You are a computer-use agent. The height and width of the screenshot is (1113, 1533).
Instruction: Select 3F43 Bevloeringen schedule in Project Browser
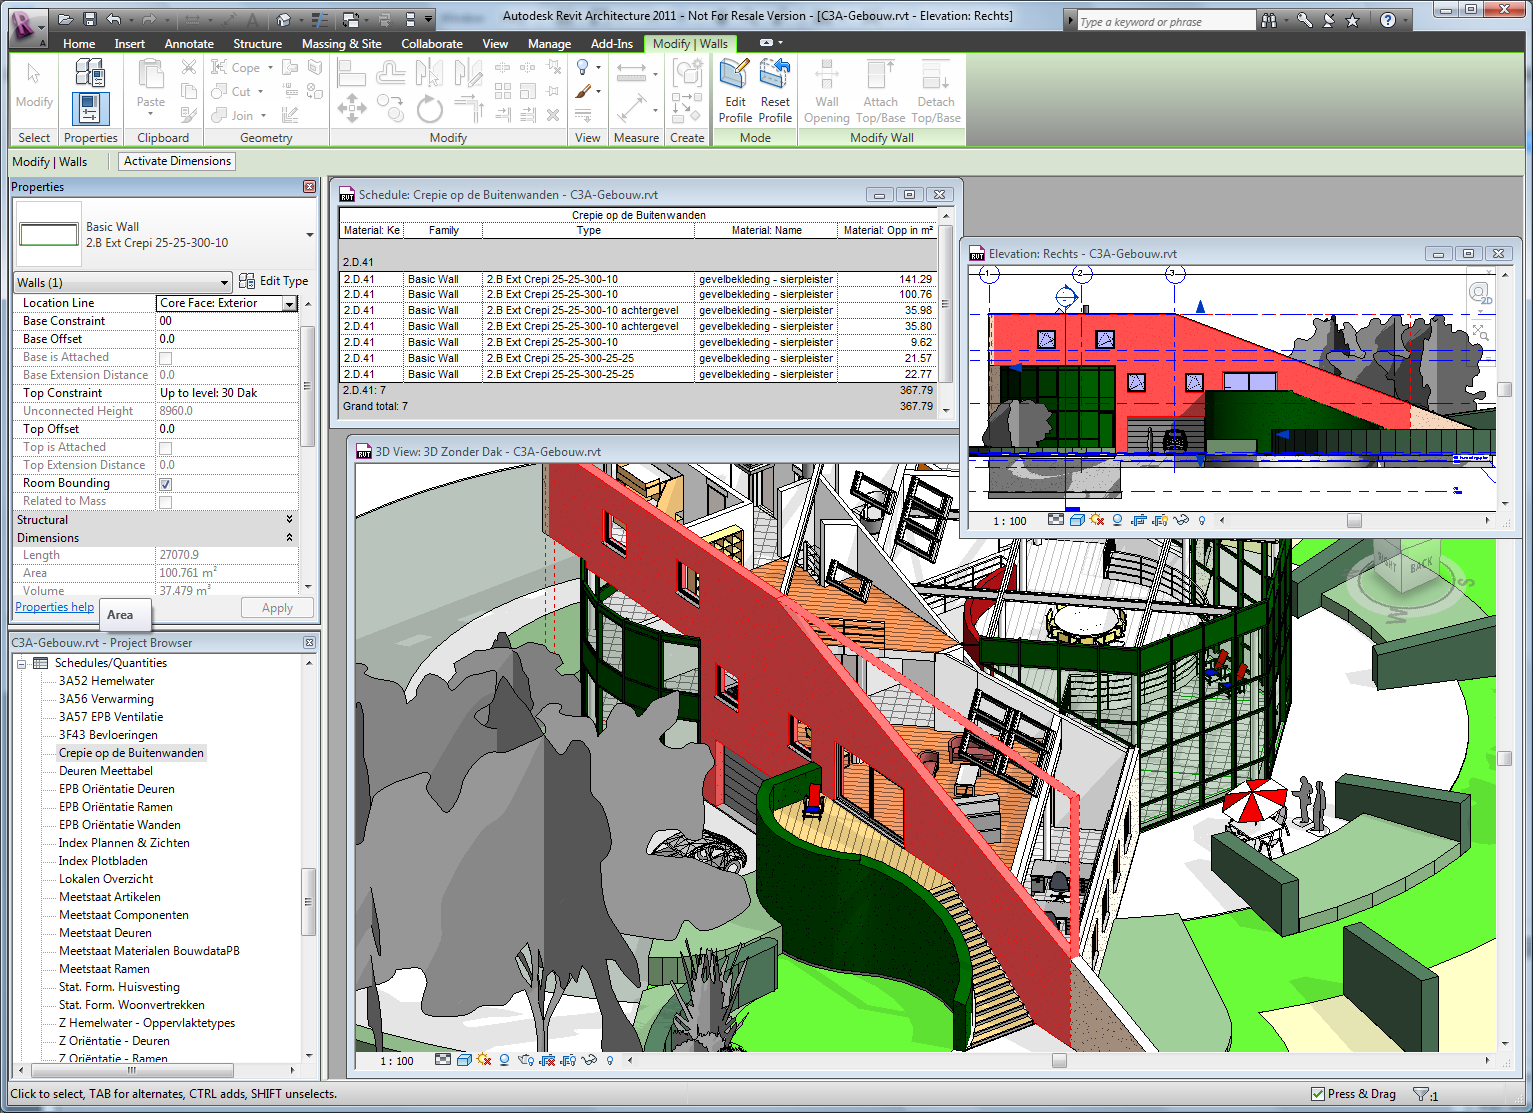coord(108,735)
